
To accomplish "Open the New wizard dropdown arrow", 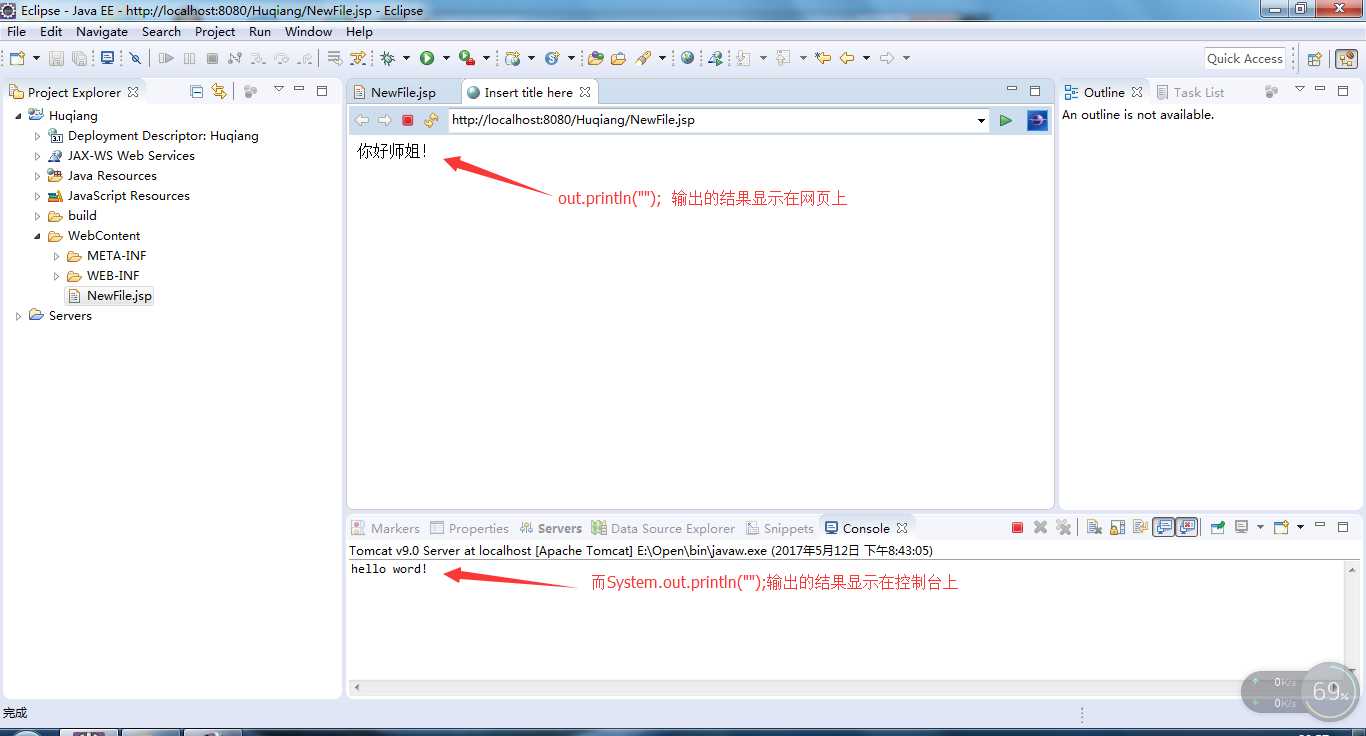I will pos(36,58).
